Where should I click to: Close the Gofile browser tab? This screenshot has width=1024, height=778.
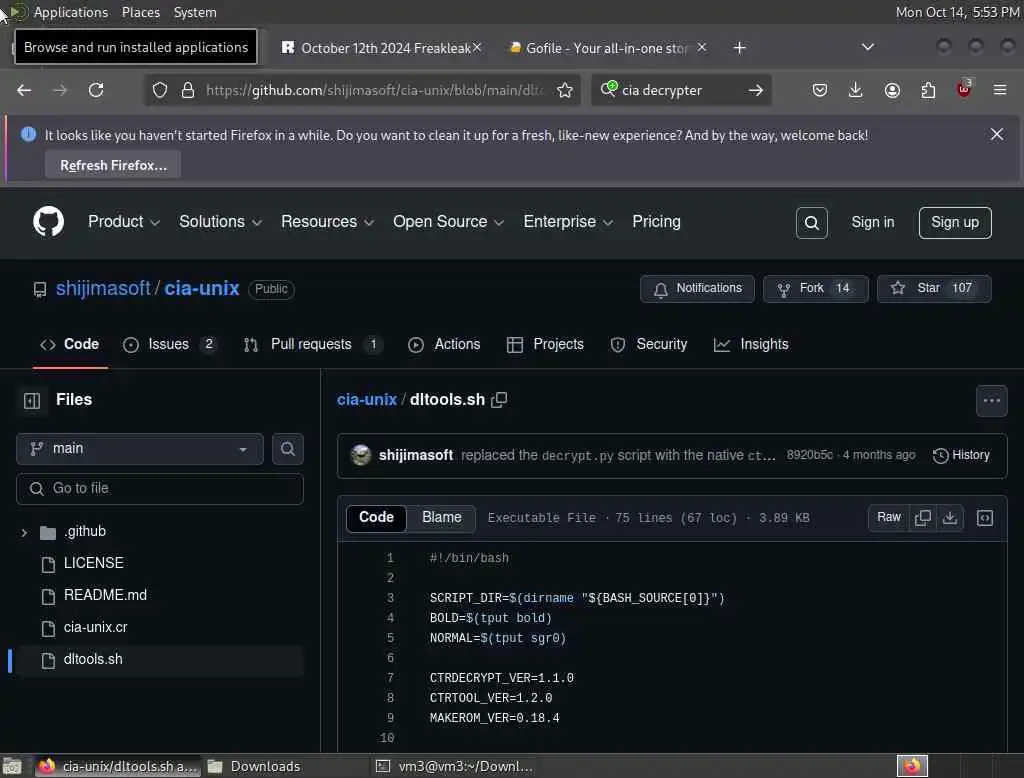701,47
